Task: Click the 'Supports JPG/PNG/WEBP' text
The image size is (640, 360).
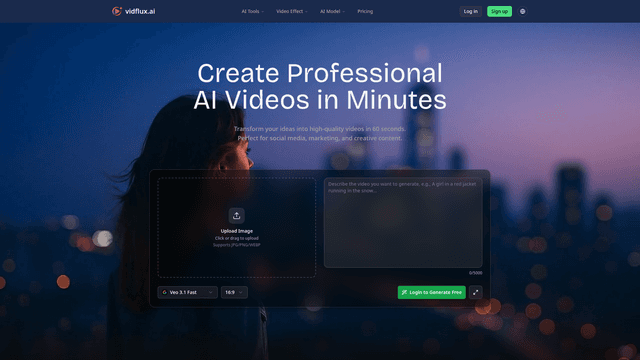Action: (x=236, y=245)
